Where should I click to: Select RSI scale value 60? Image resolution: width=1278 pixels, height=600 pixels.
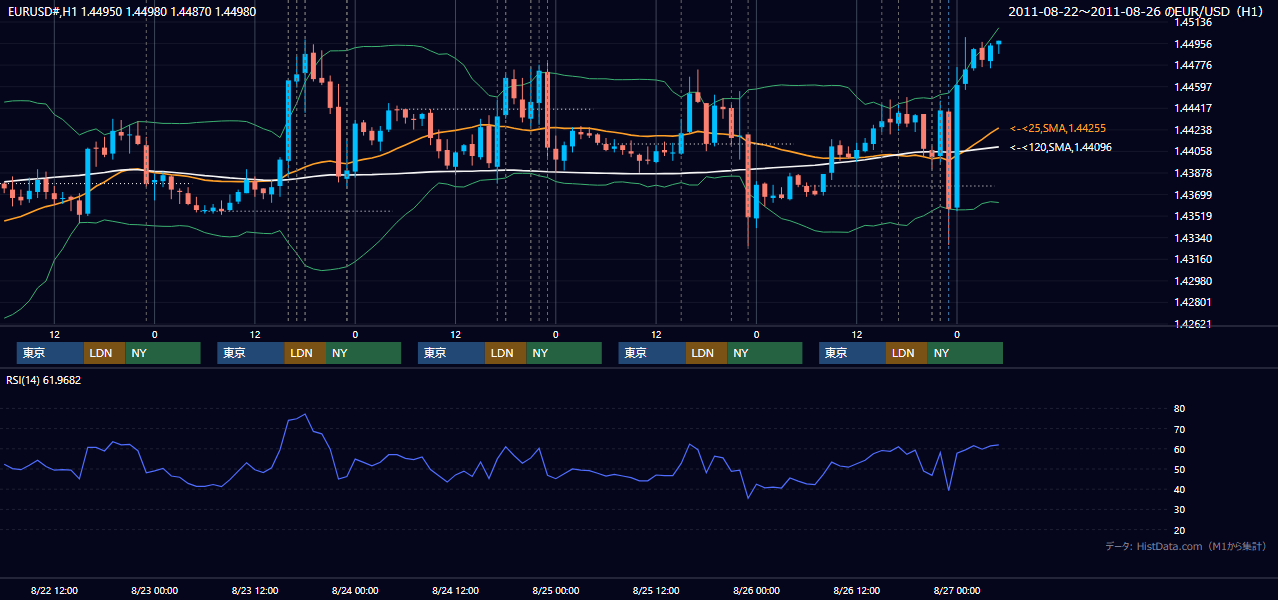pos(1179,449)
